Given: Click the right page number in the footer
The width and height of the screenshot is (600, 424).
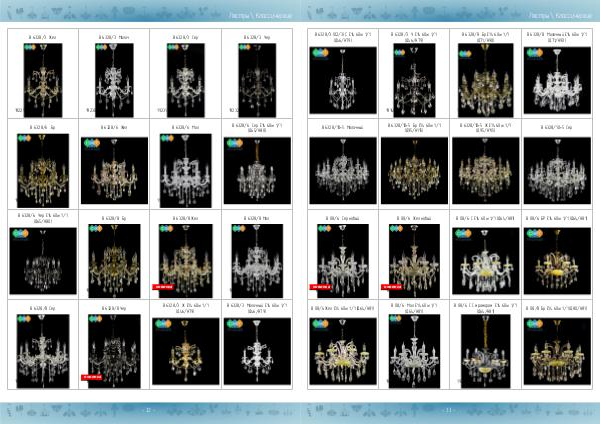Looking at the screenshot, I should click(450, 409).
